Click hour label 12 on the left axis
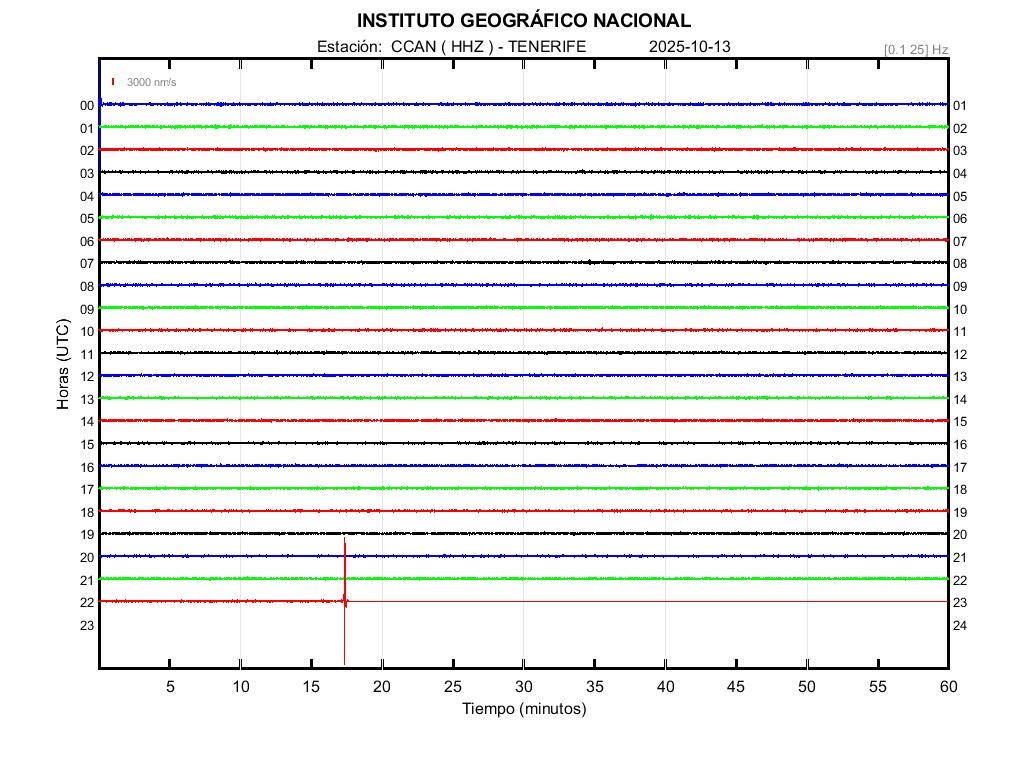The height and width of the screenshot is (768, 1024). (87, 376)
